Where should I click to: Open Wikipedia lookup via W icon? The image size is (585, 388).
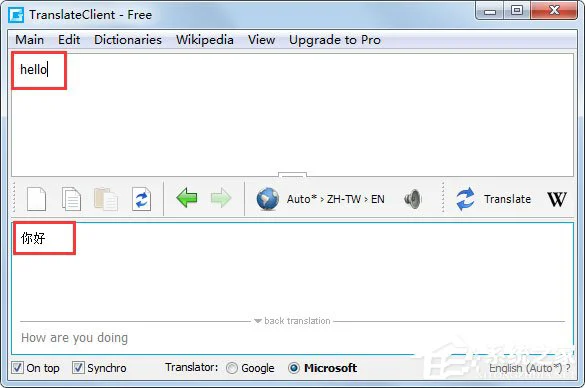557,199
